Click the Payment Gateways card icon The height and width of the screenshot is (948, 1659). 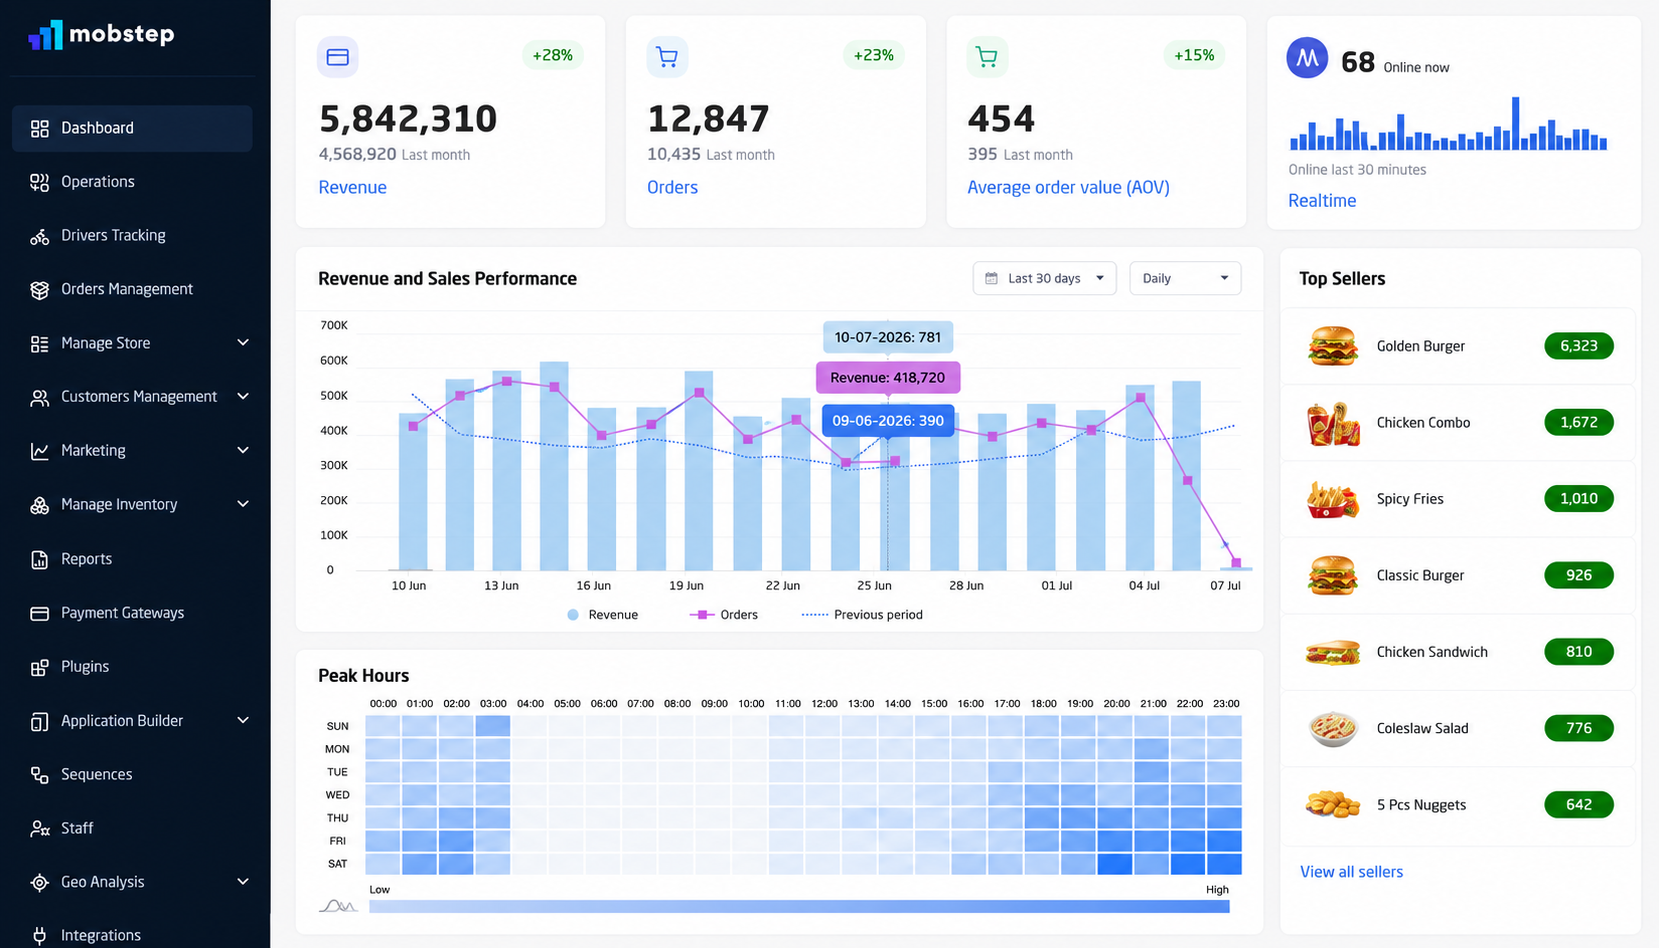(40, 613)
